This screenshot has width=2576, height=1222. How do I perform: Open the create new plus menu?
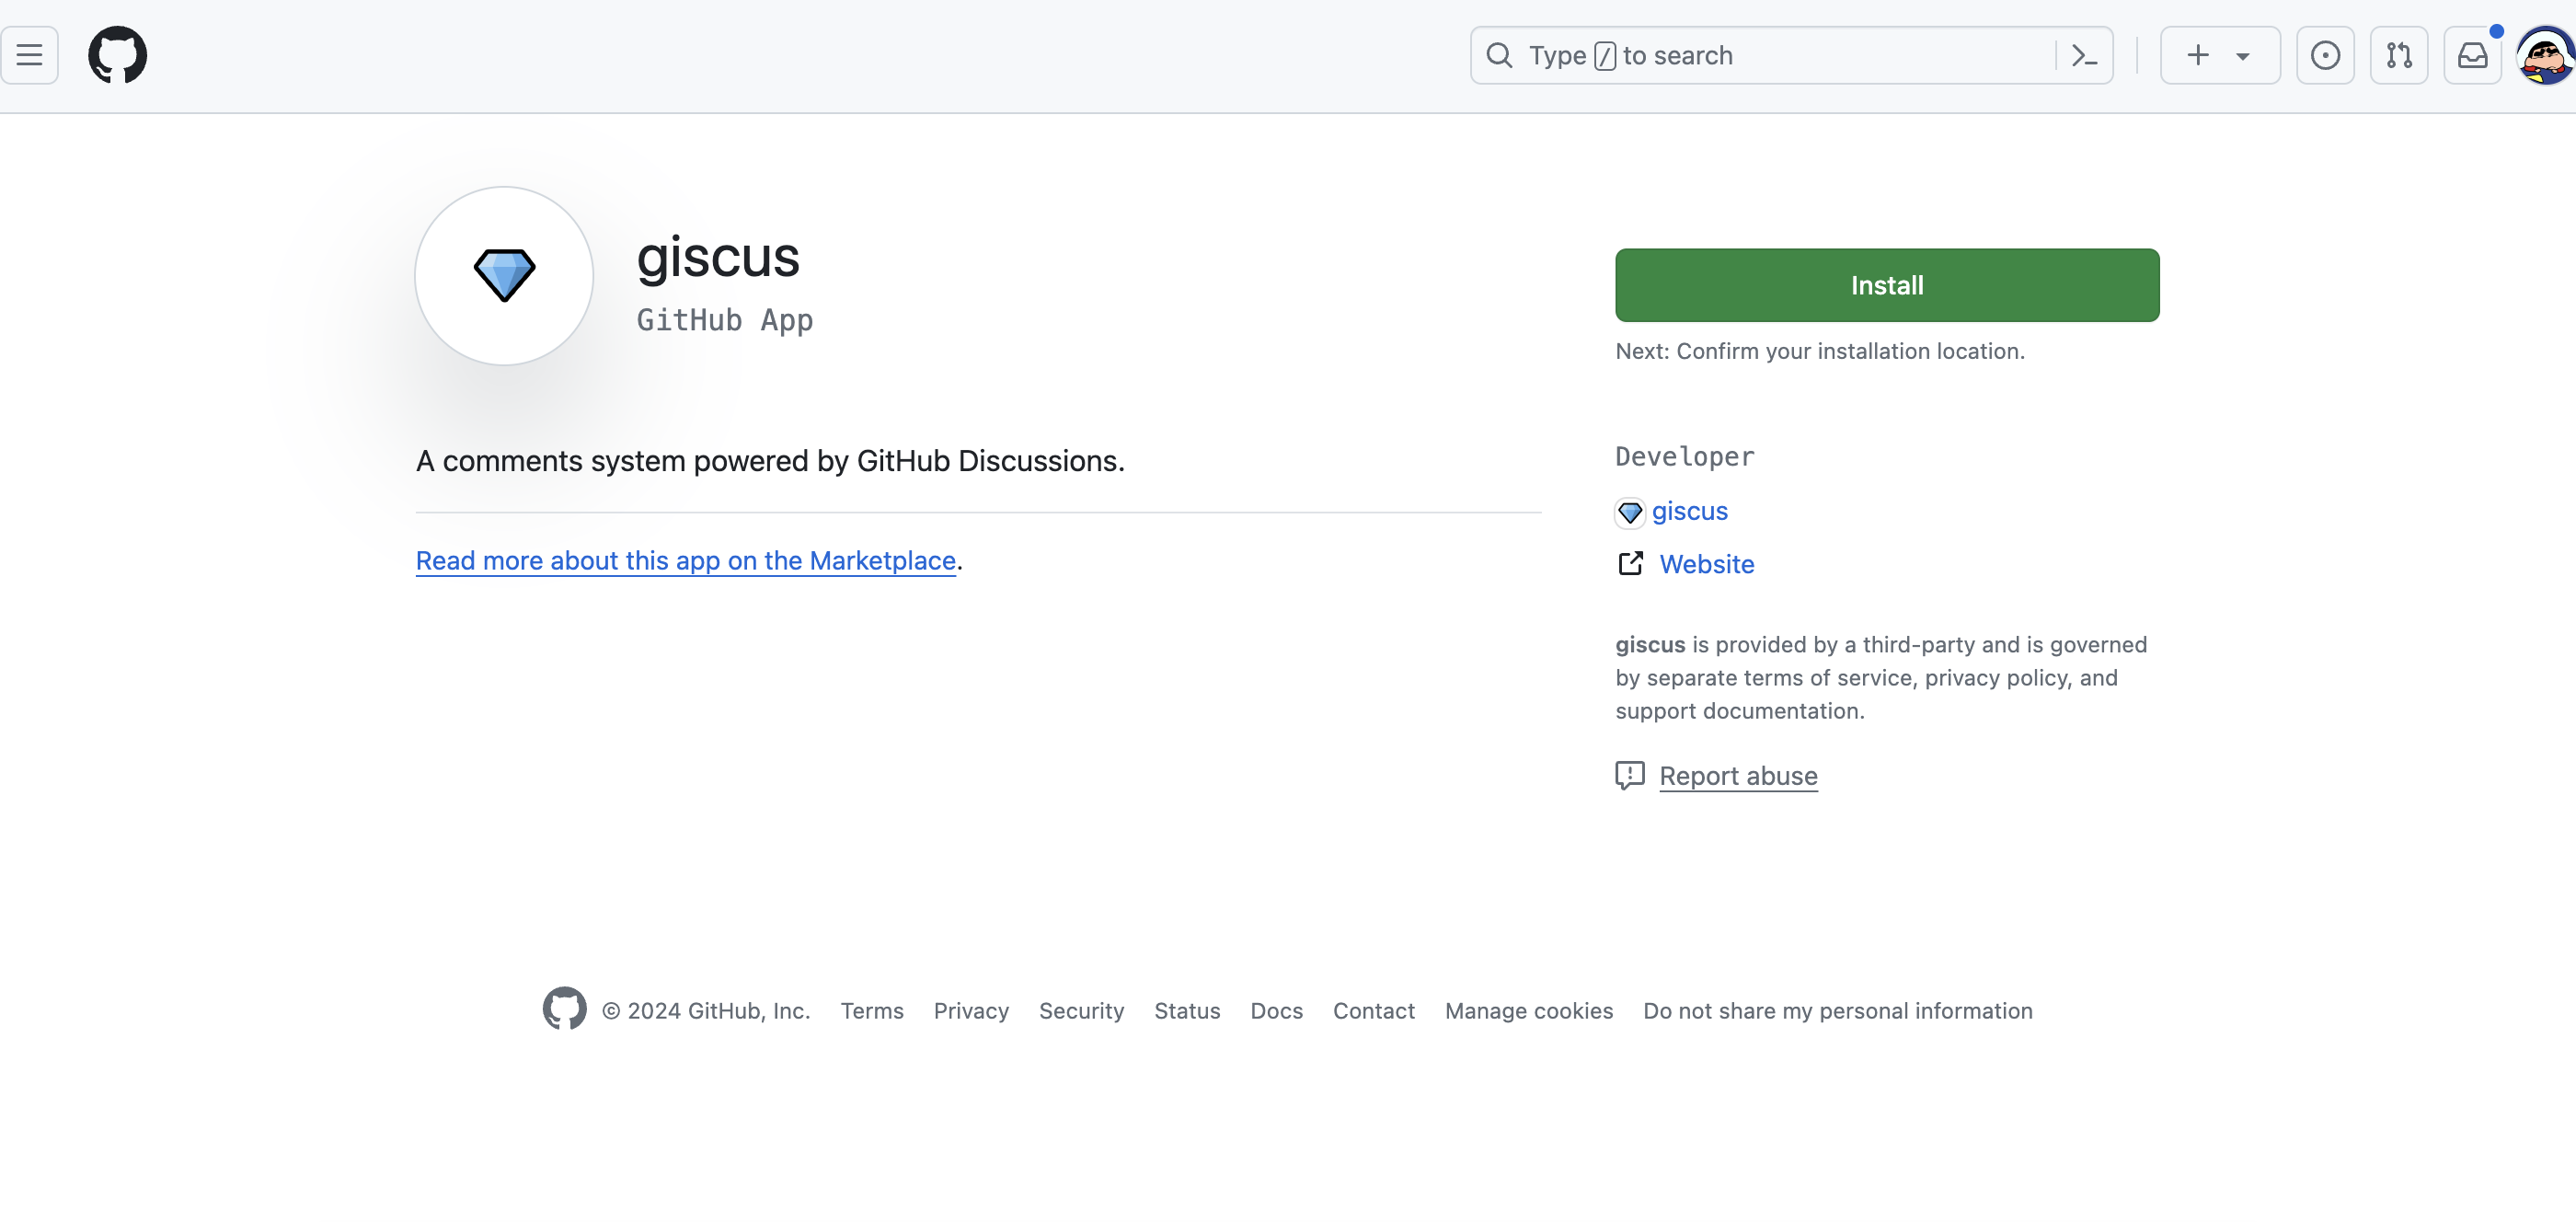tap(2198, 55)
